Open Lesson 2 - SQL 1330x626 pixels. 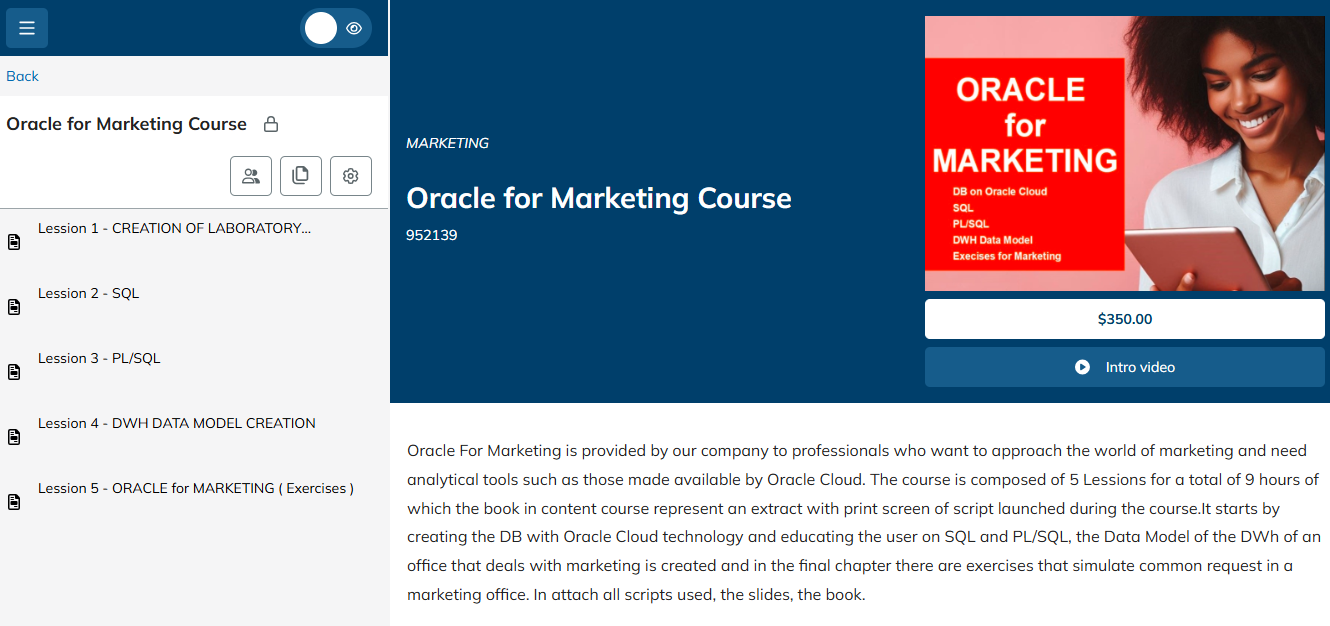coord(89,293)
